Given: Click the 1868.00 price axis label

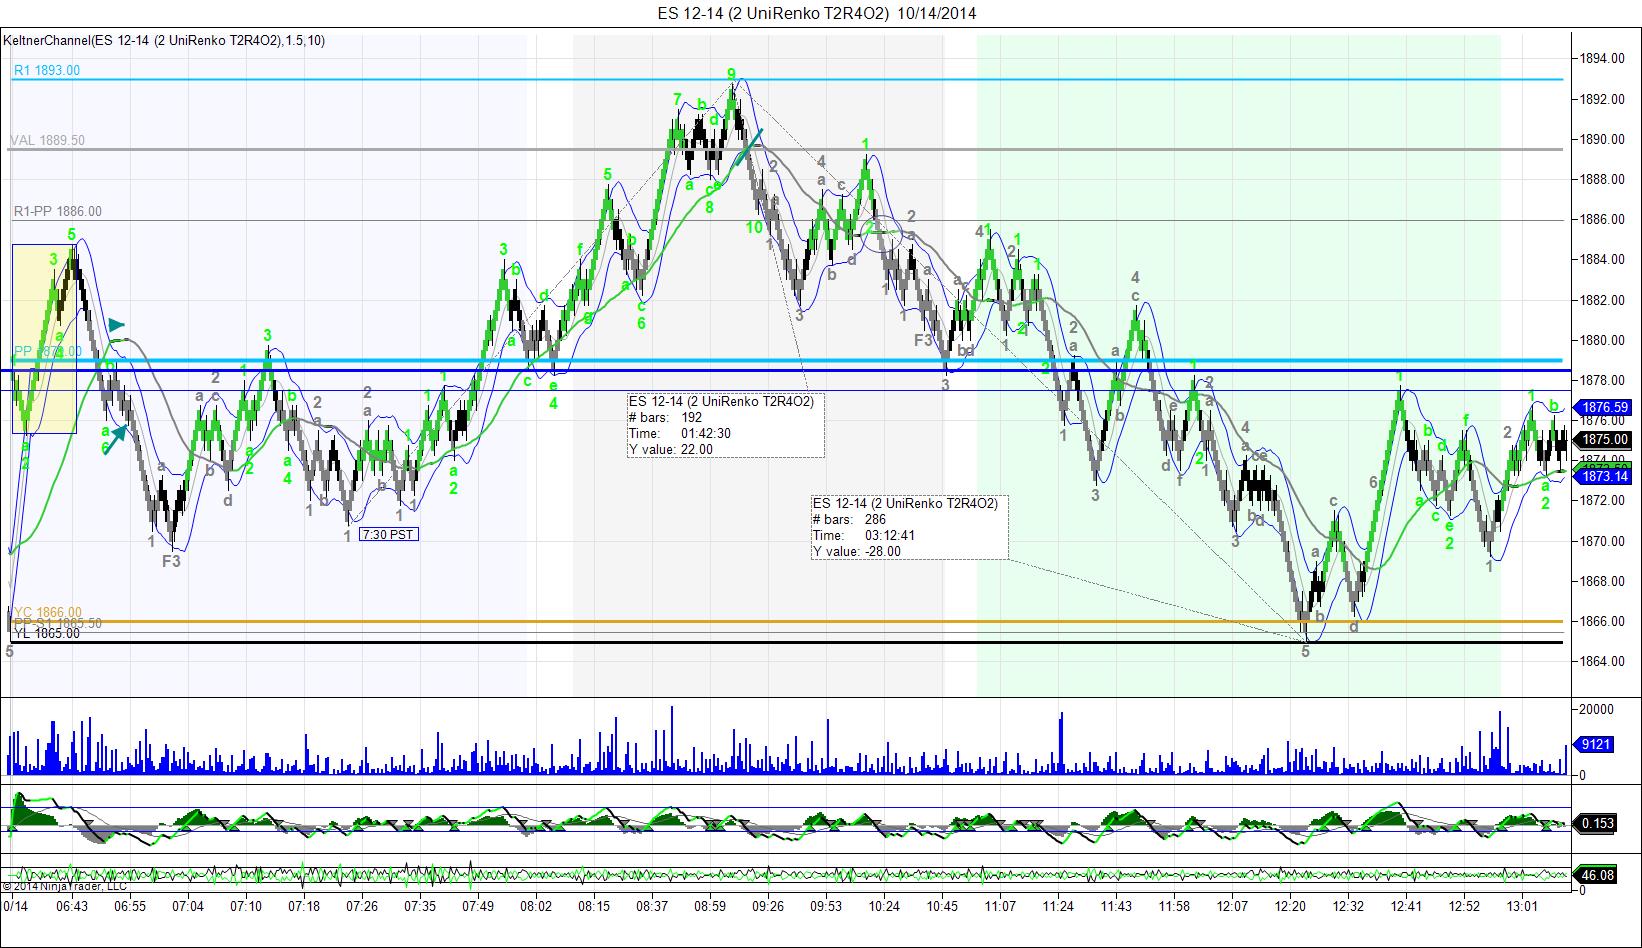Looking at the screenshot, I should point(1603,582).
